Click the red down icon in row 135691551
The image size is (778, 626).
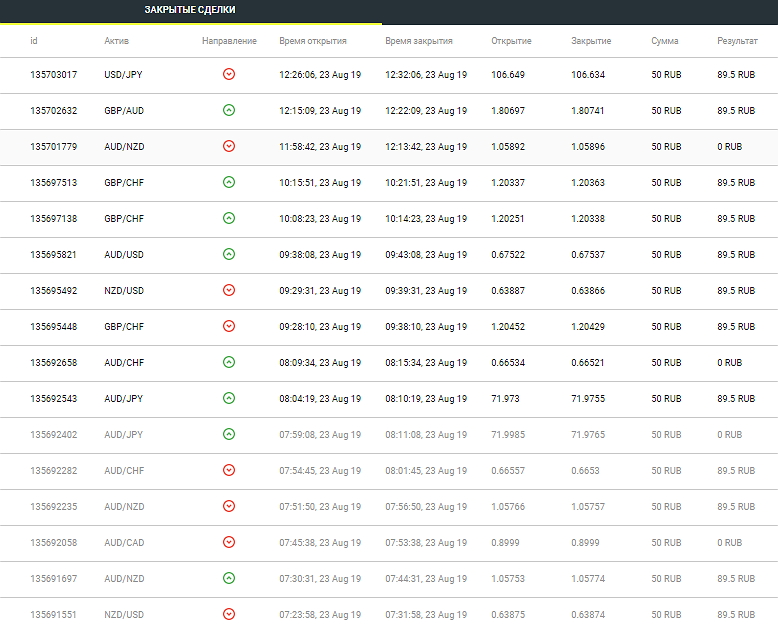pyautogui.click(x=229, y=614)
